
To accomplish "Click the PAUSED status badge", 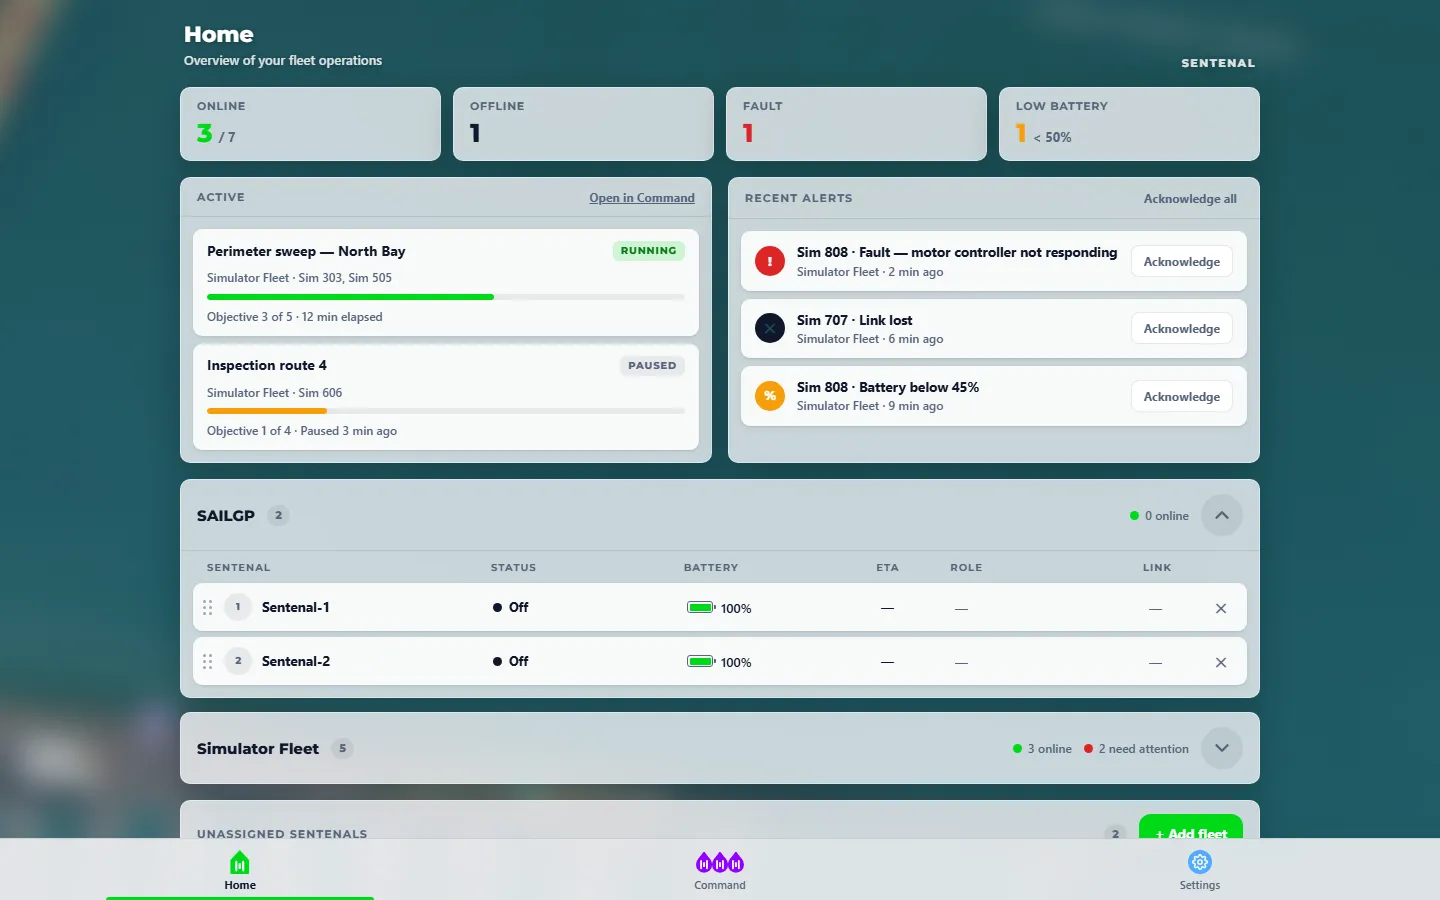I will [652, 366].
